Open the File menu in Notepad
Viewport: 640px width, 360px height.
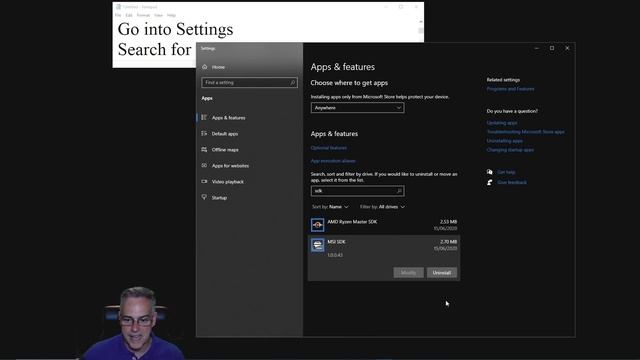click(118, 15)
